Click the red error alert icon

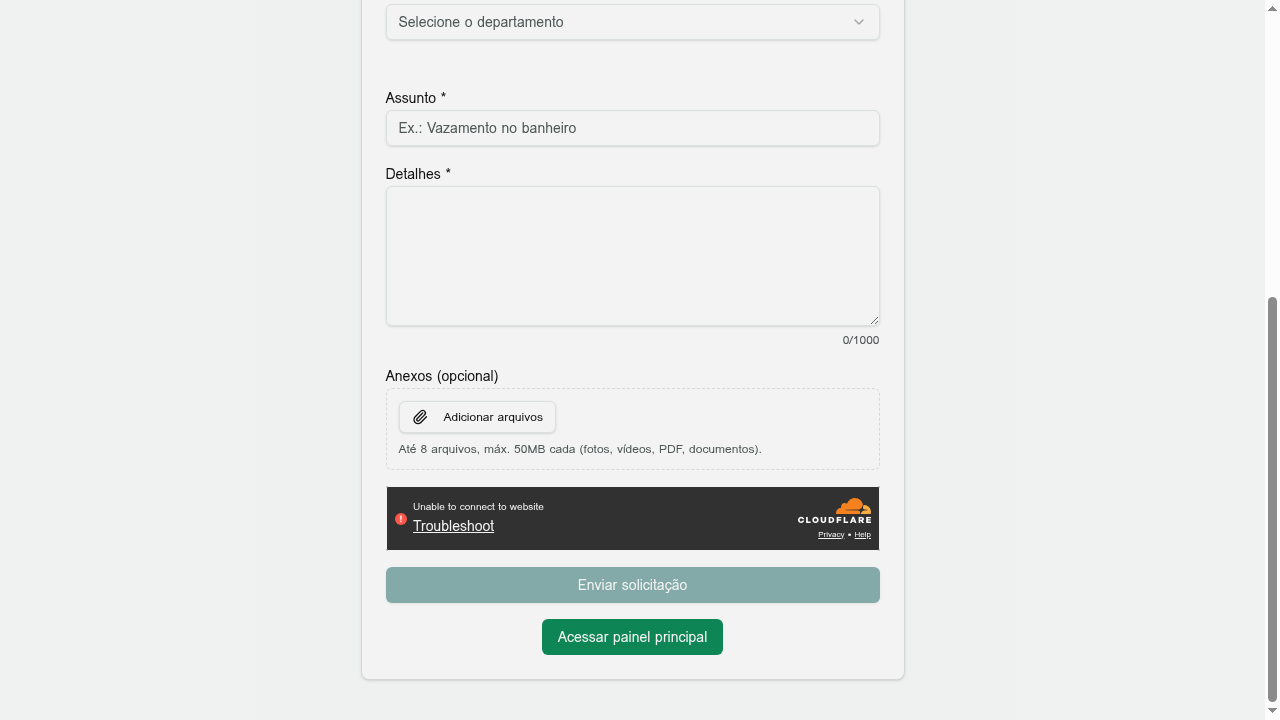coord(401,519)
